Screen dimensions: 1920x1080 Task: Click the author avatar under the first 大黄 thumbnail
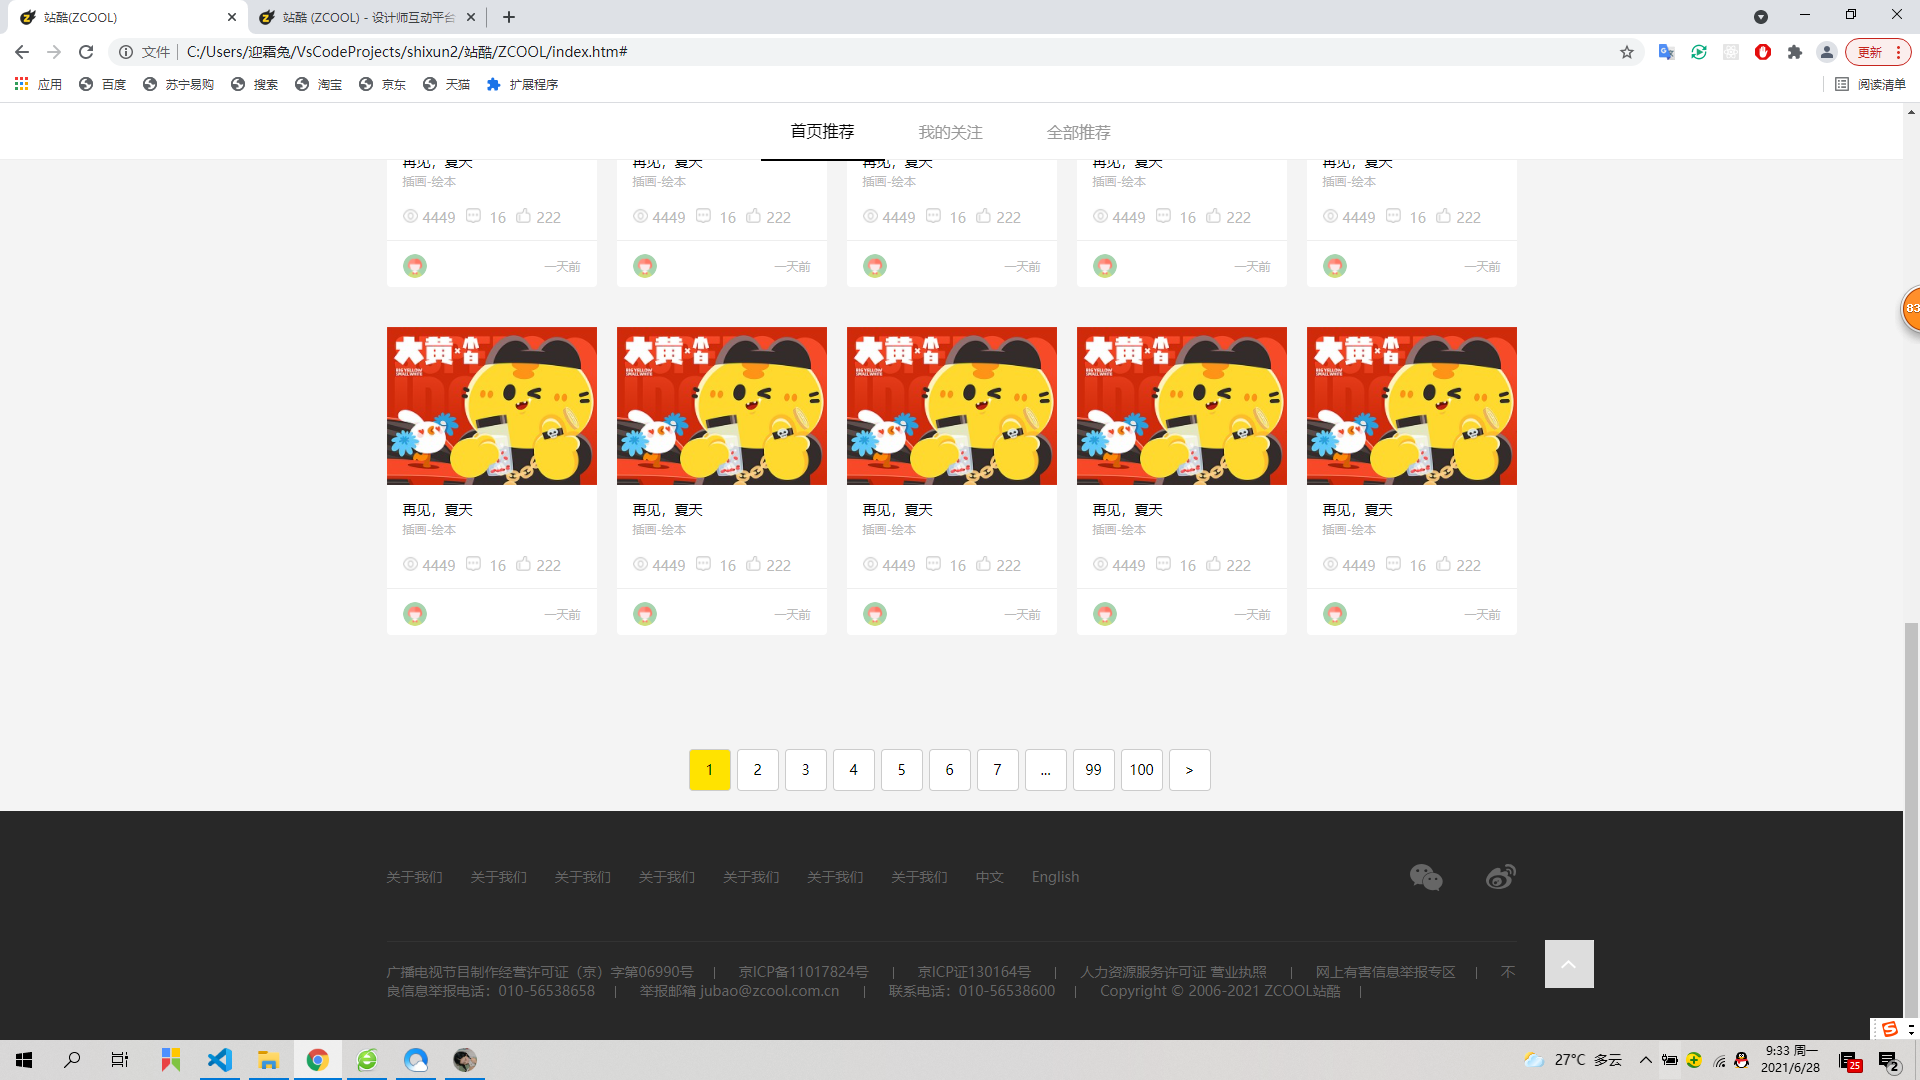[x=415, y=614]
